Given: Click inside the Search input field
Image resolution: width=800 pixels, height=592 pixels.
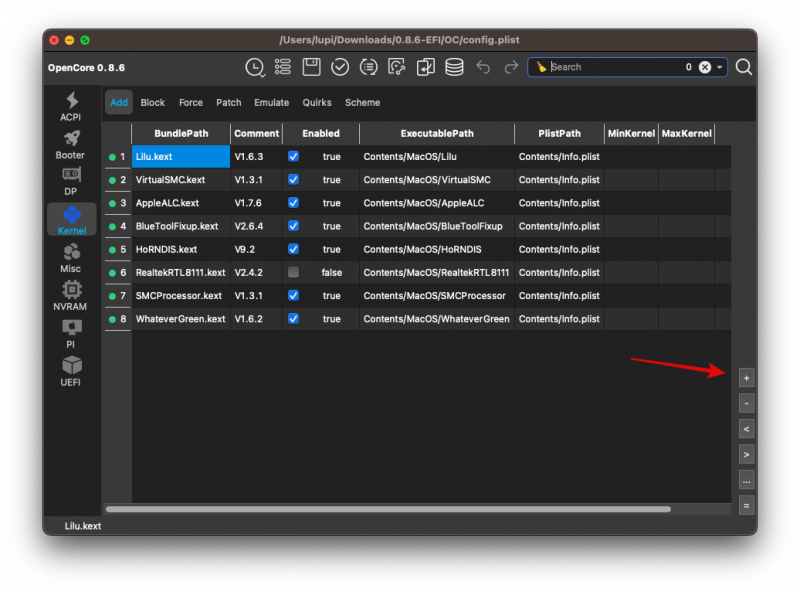Looking at the screenshot, I should (610, 67).
